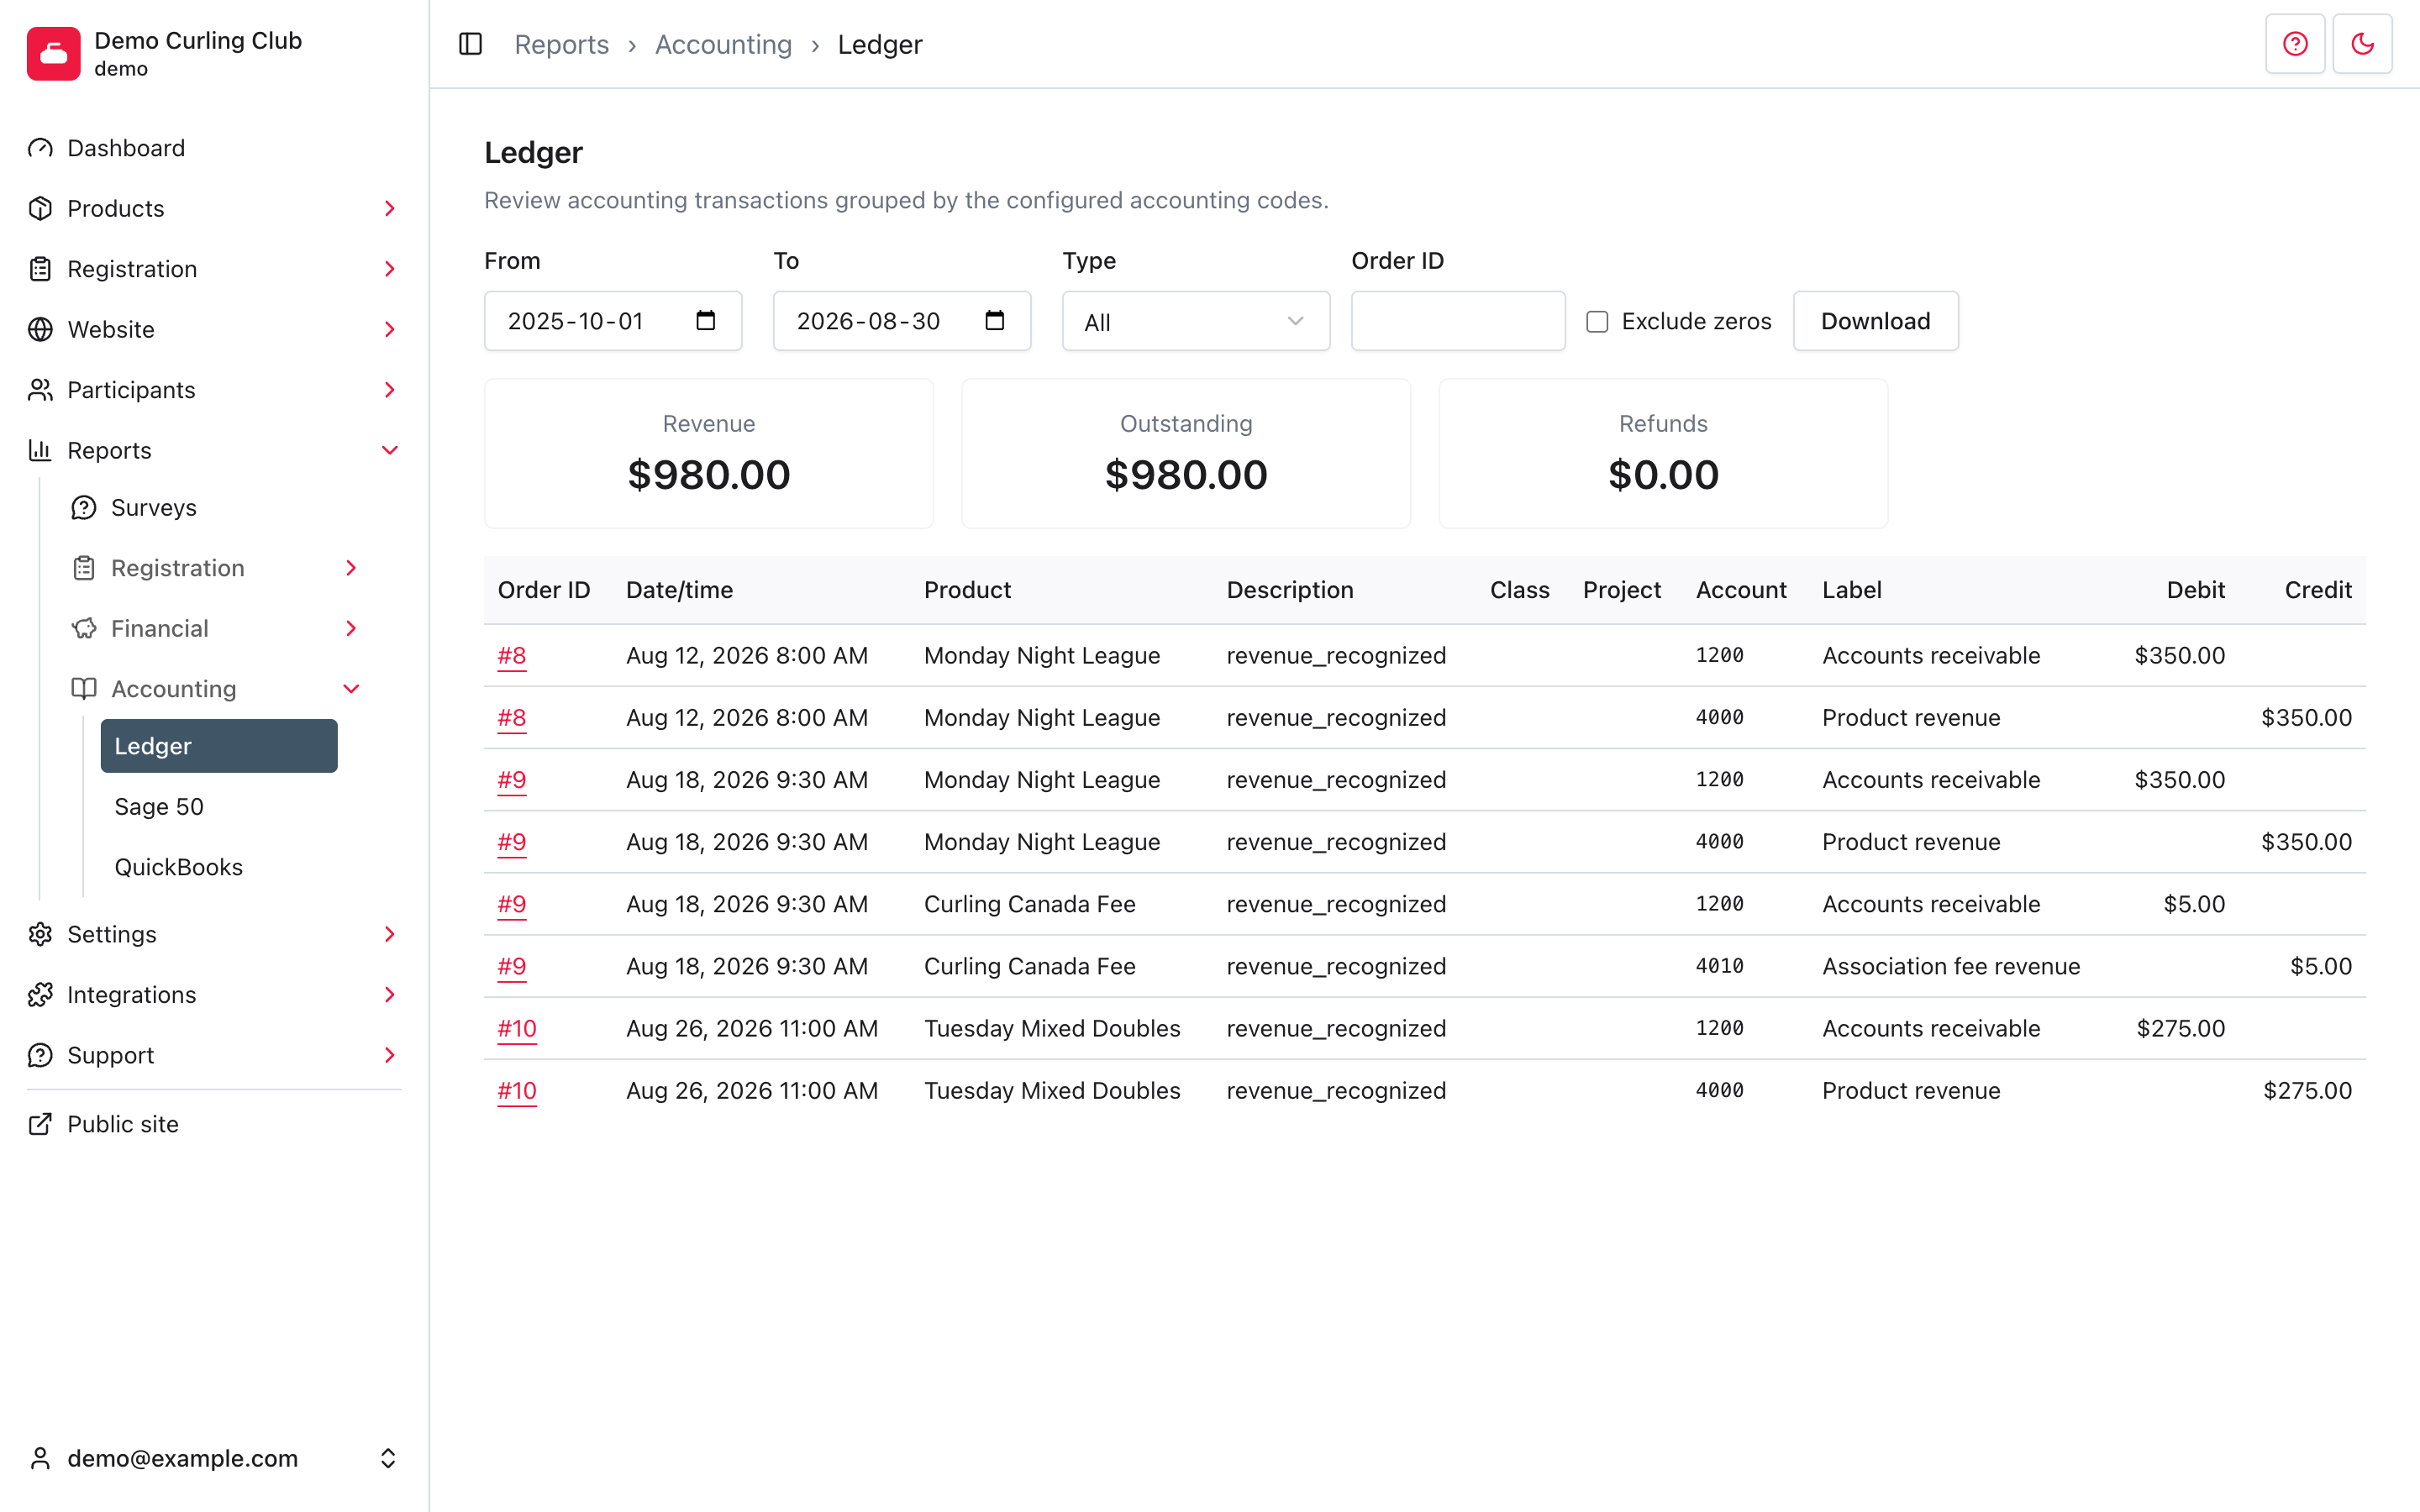Open the help question mark icon

tap(2295, 44)
